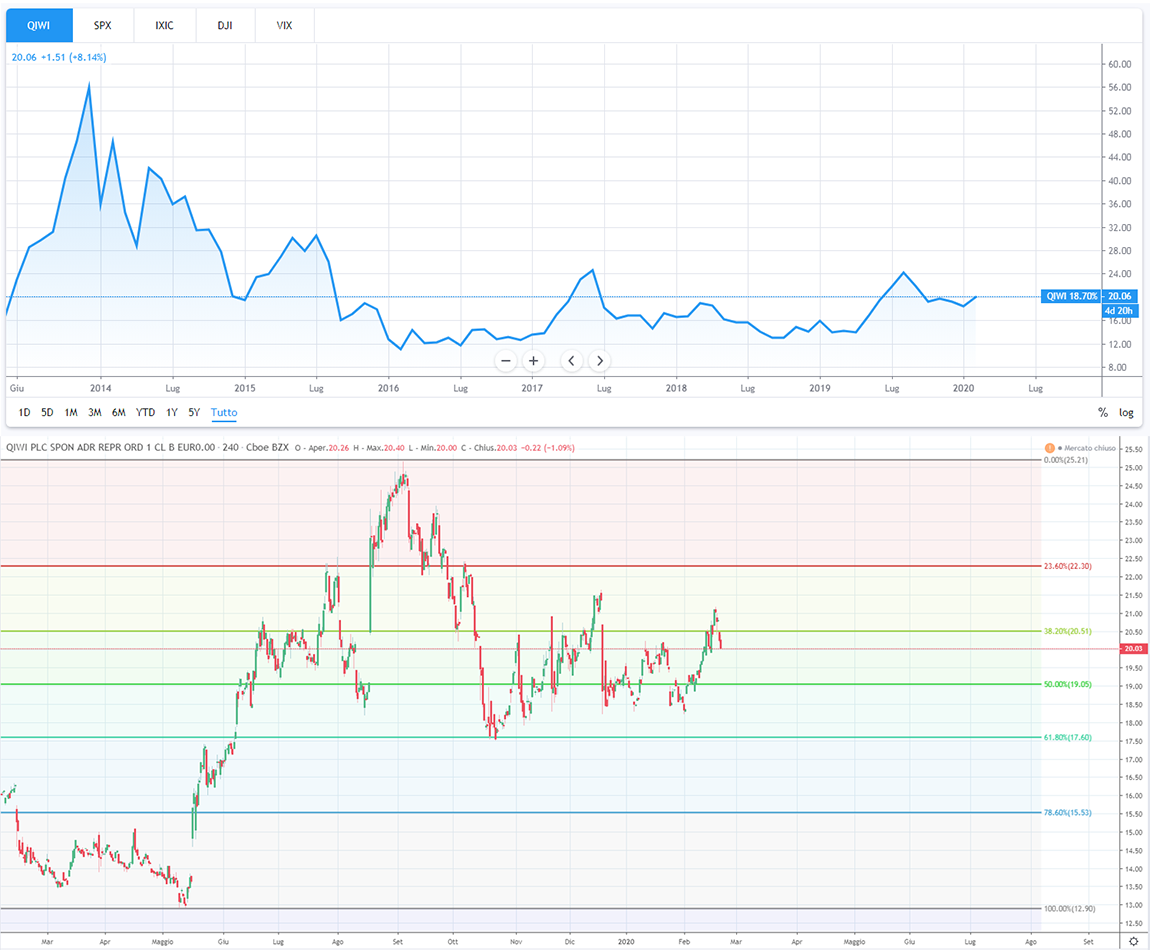
Task: Select the 100.00%(12.90) Fibonacci level label
Action: 1069,909
